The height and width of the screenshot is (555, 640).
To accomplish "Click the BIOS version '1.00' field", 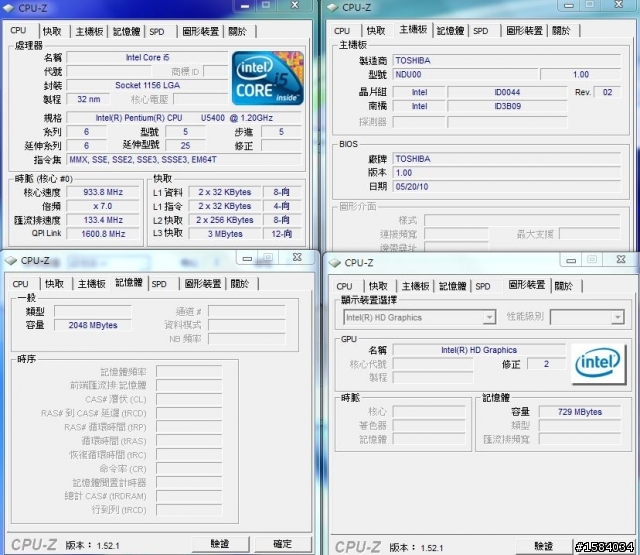I will 507,173.
